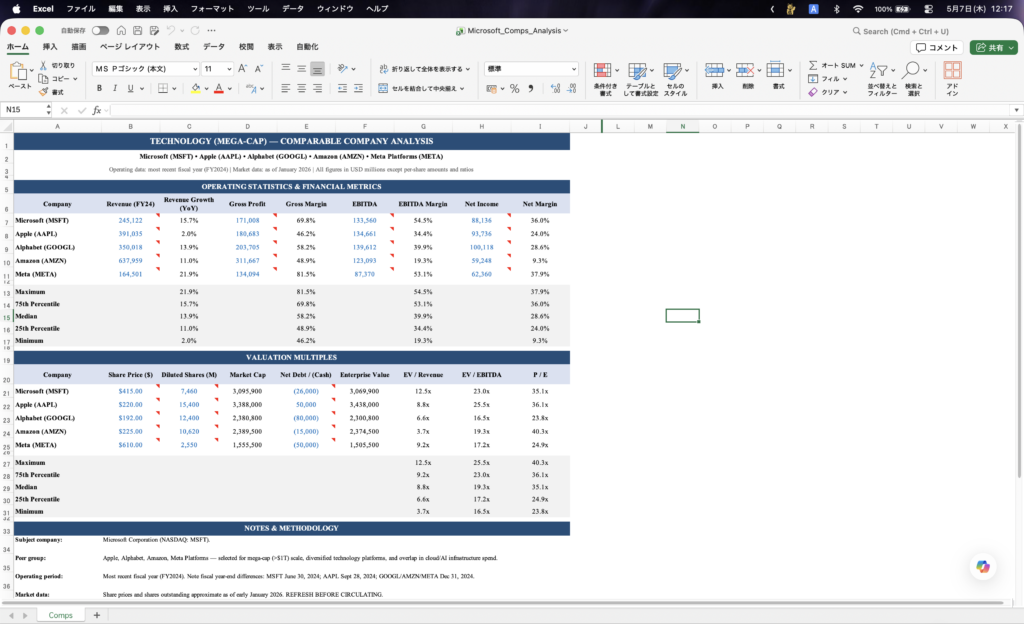Click the green 共有 share button
The image size is (1024, 624).
coord(994,48)
